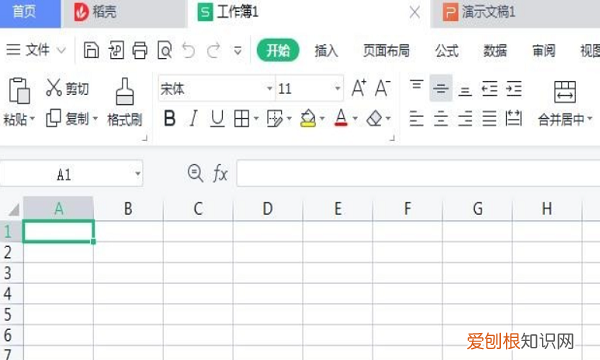Go to the 首页 (Home page) tab
The width and height of the screenshot is (600, 360).
pos(30,13)
